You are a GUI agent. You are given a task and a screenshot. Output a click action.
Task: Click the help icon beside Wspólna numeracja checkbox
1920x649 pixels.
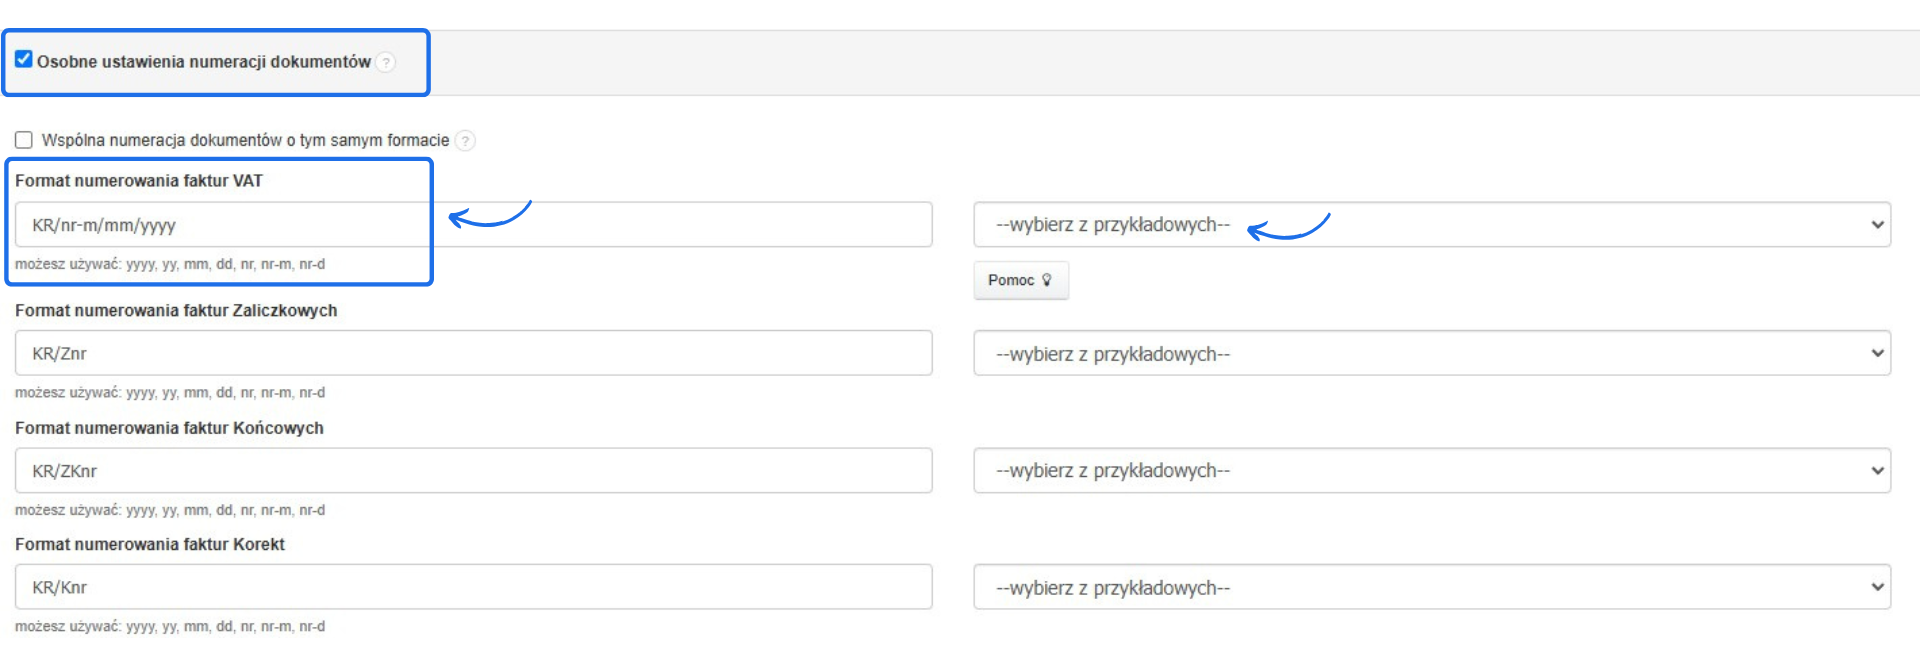tap(464, 141)
